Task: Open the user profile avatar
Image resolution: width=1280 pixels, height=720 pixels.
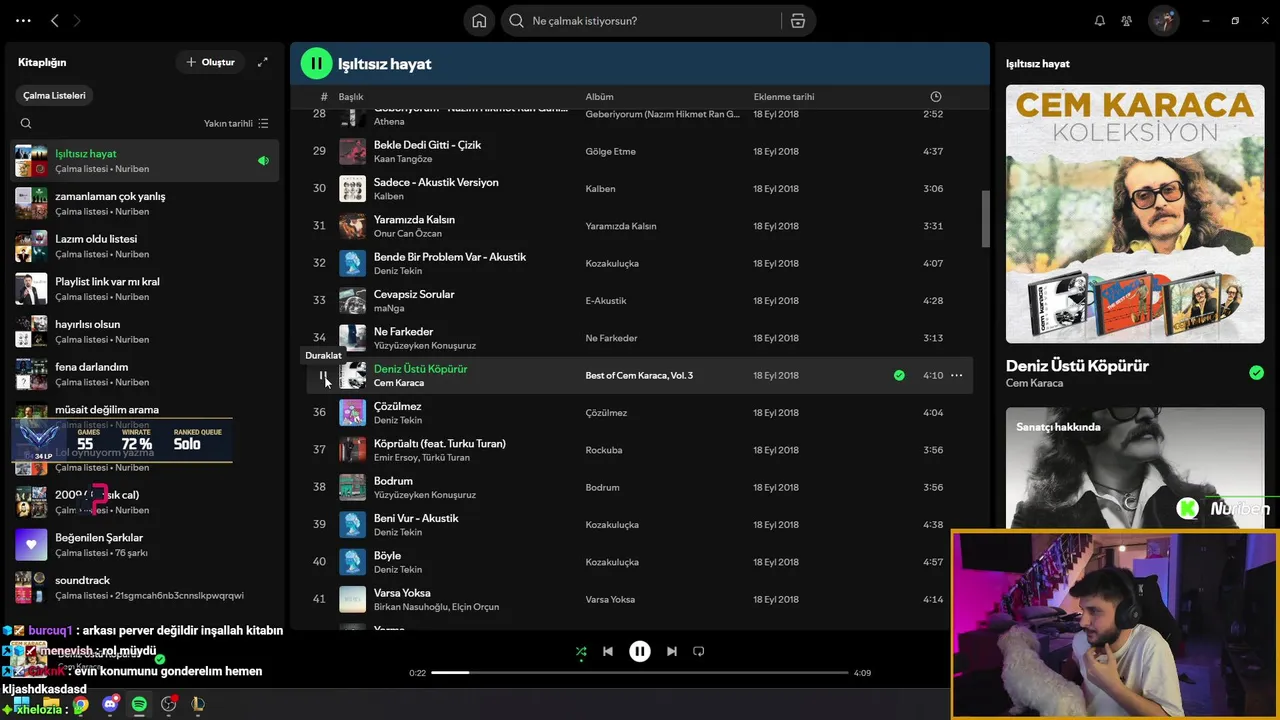Action: tap(1164, 21)
